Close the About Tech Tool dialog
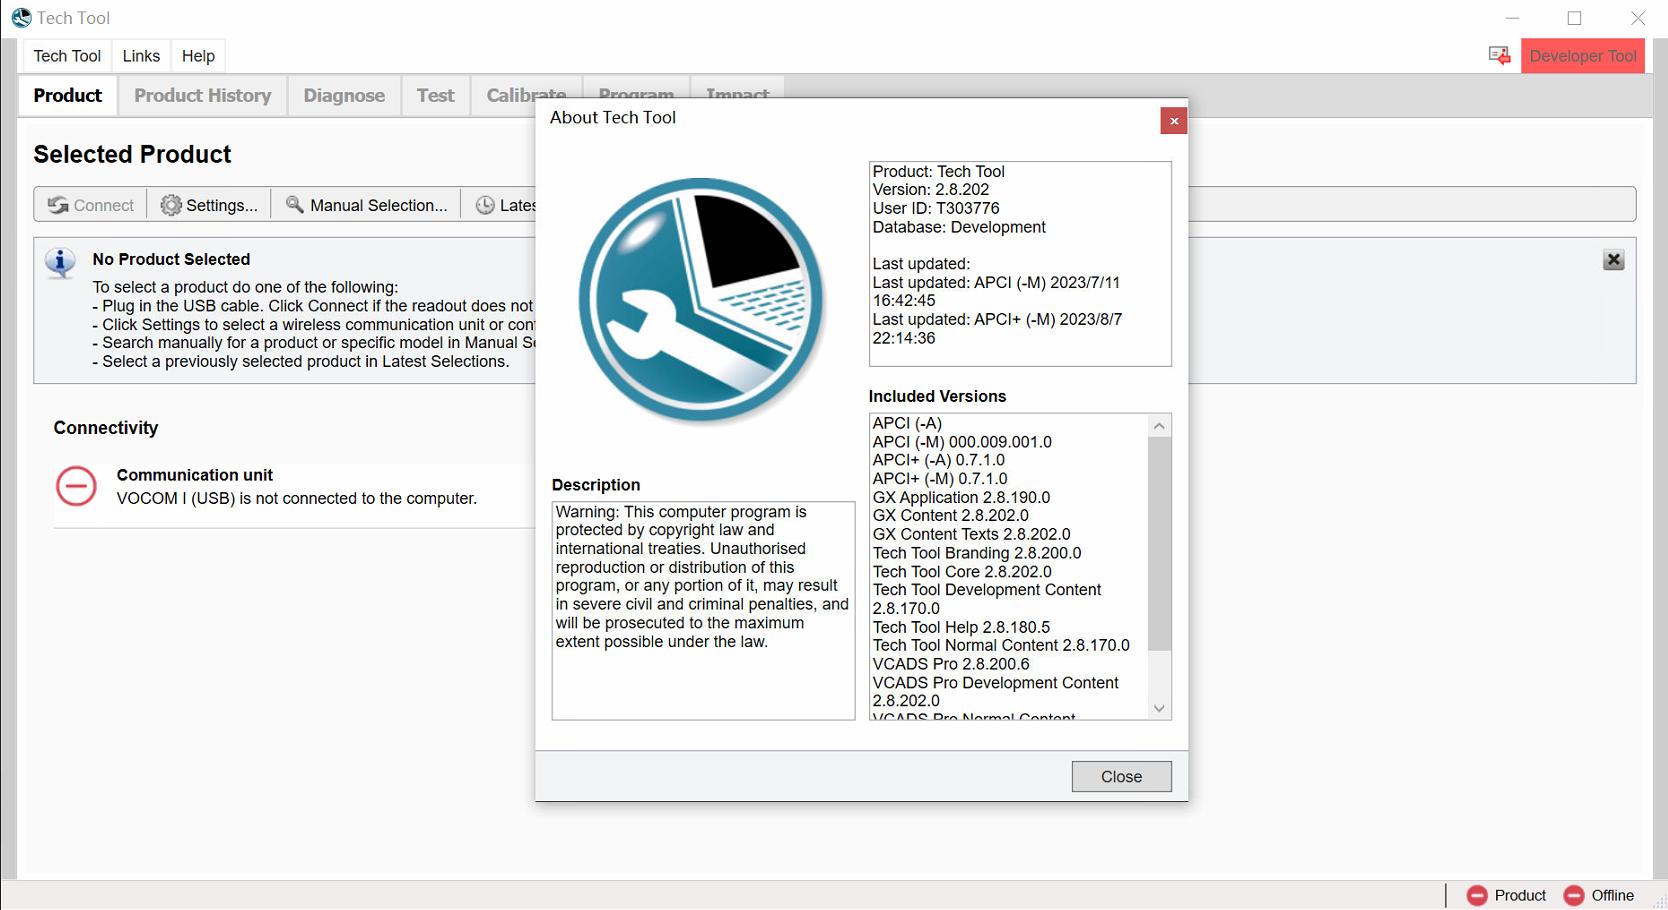This screenshot has height=910, width=1668. point(1120,776)
